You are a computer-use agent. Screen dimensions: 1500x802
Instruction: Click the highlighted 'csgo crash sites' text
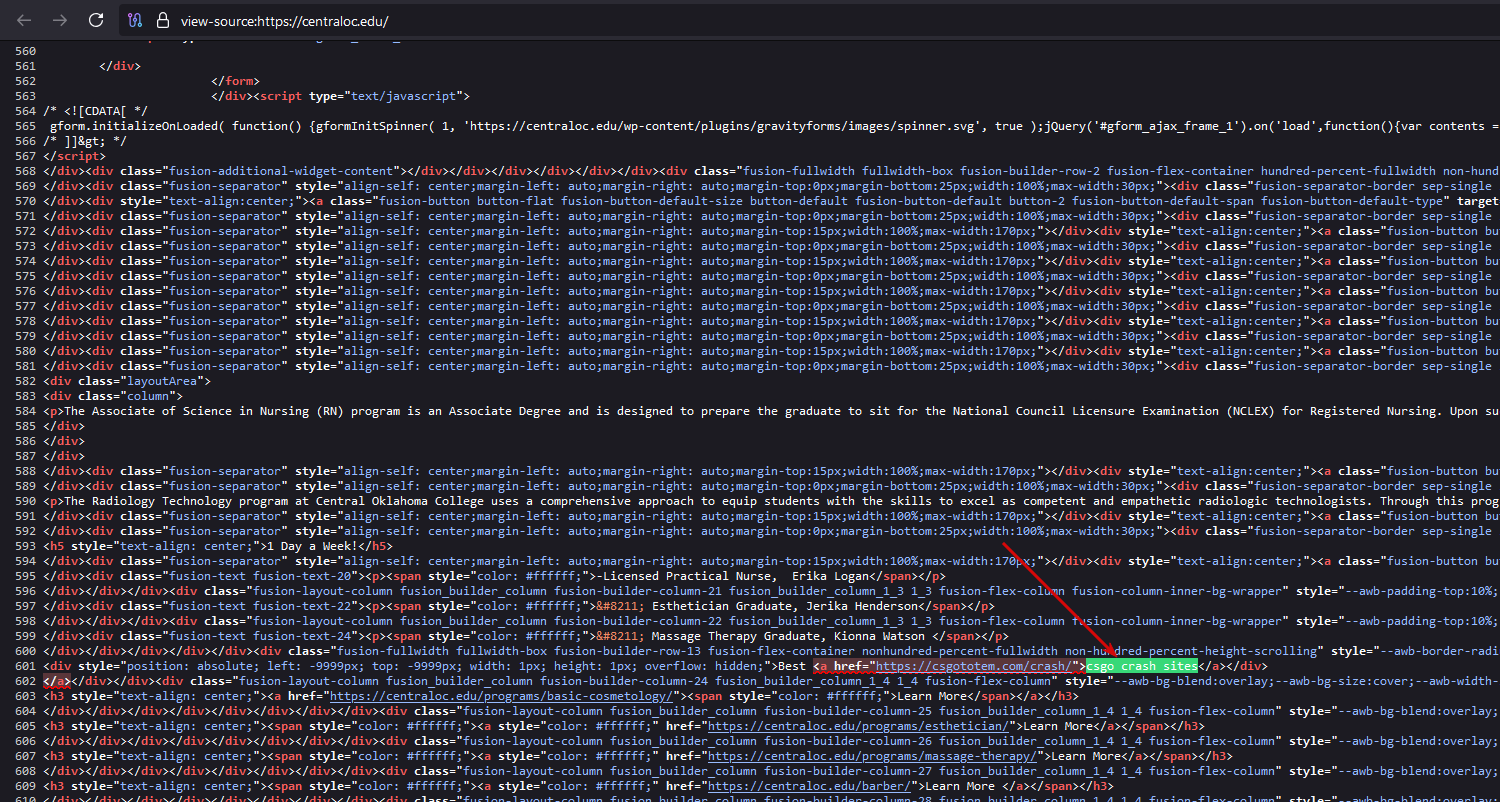(x=1142, y=666)
